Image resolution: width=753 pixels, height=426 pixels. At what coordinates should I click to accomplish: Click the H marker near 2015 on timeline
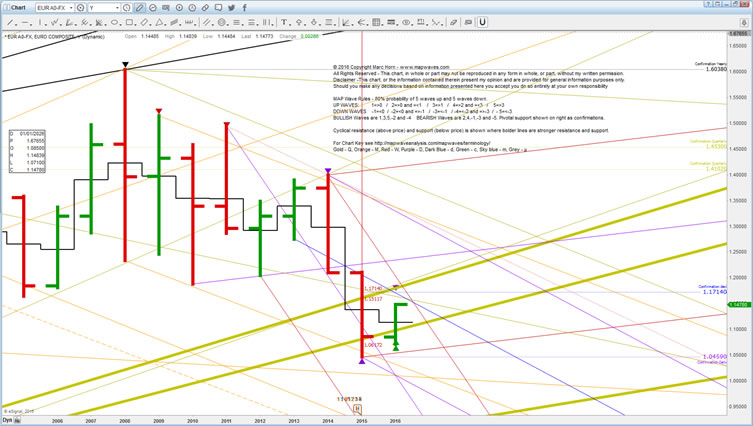coord(358,408)
